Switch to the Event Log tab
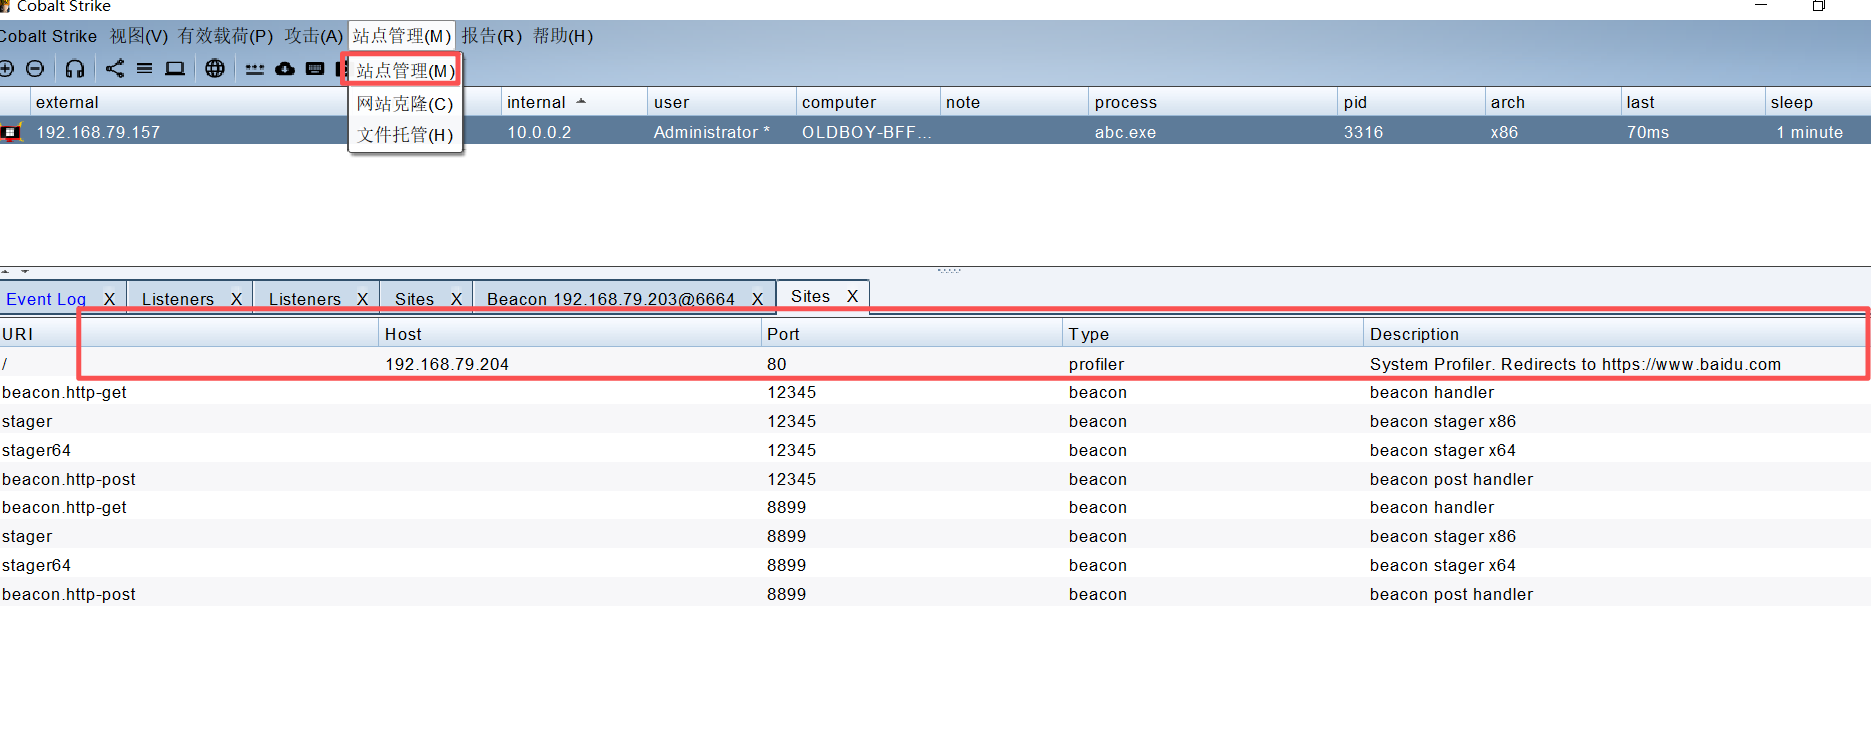 [x=46, y=299]
